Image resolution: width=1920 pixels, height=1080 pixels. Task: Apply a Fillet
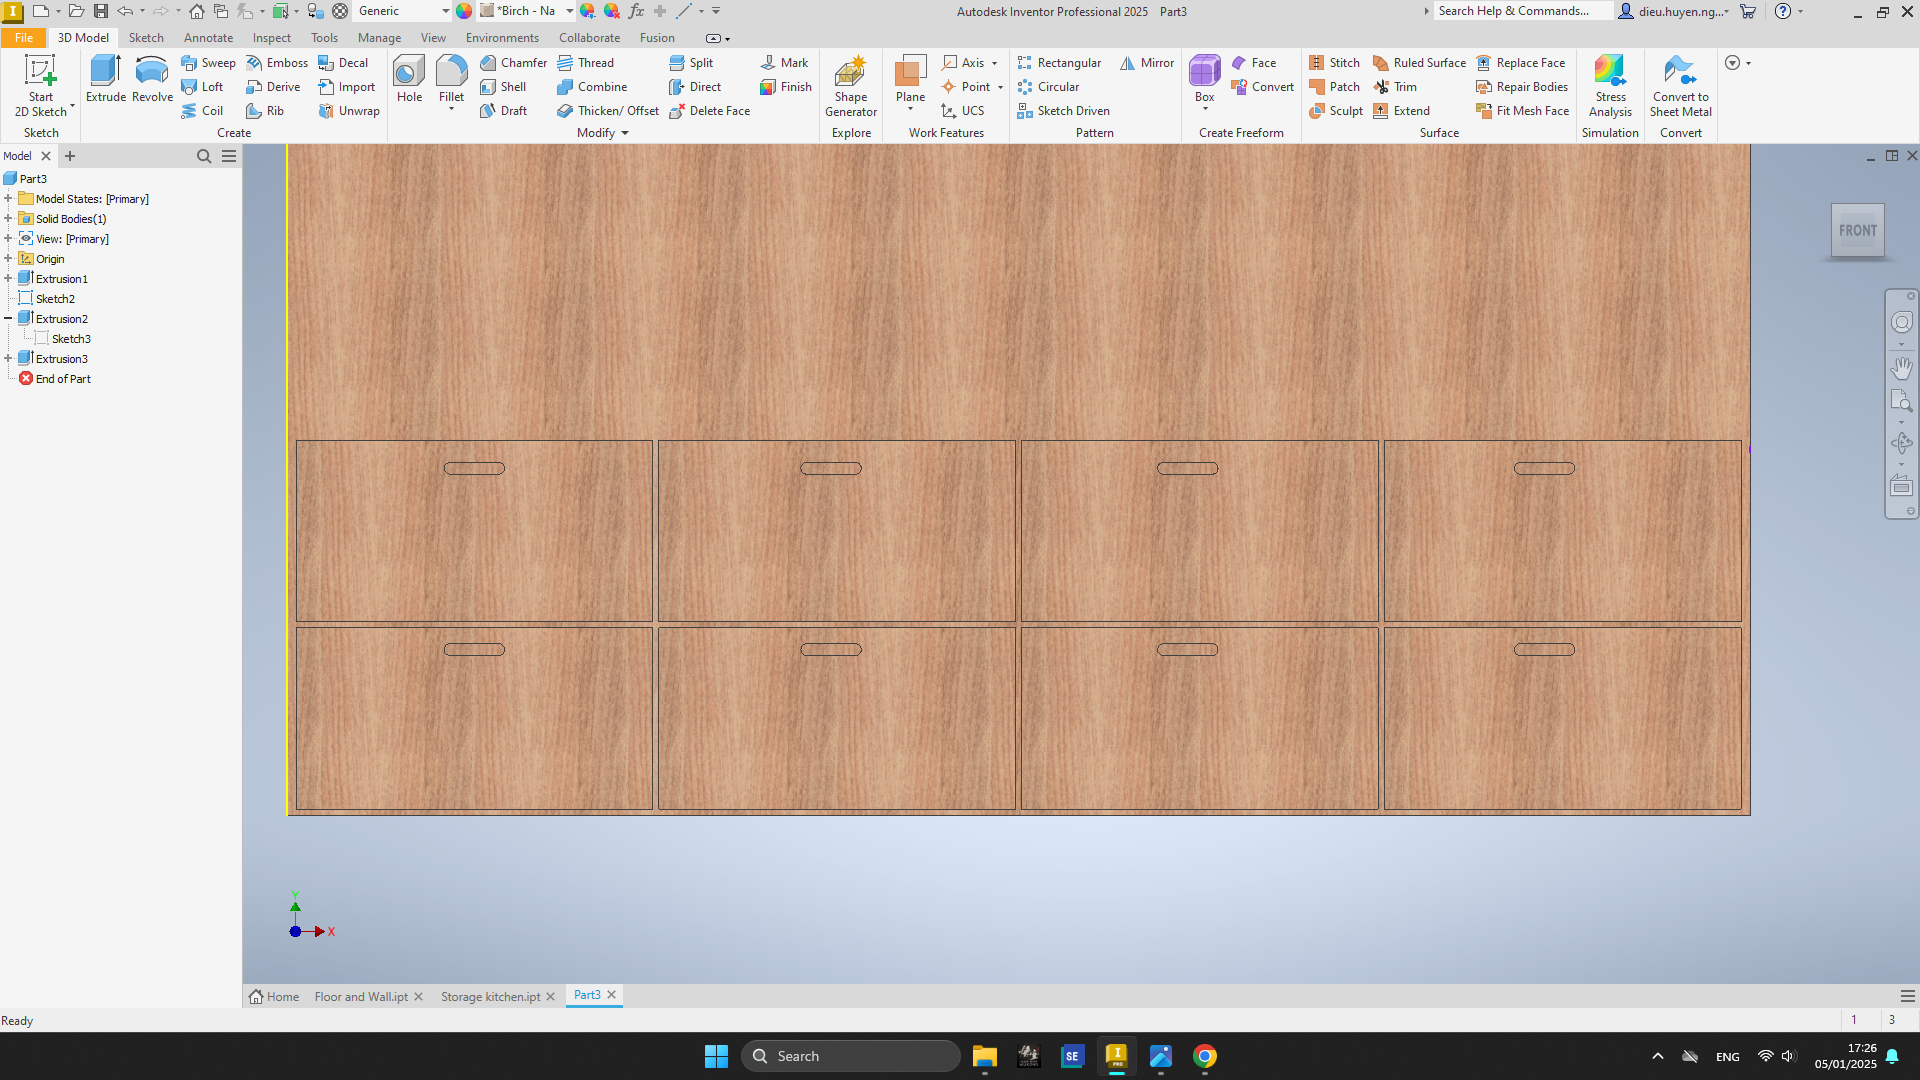pyautogui.click(x=451, y=79)
